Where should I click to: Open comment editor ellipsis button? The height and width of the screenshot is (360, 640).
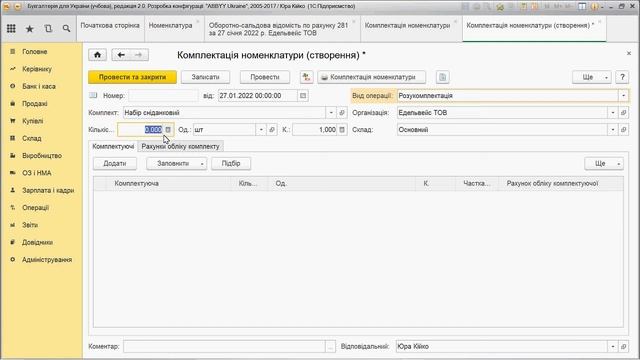tap(330, 347)
